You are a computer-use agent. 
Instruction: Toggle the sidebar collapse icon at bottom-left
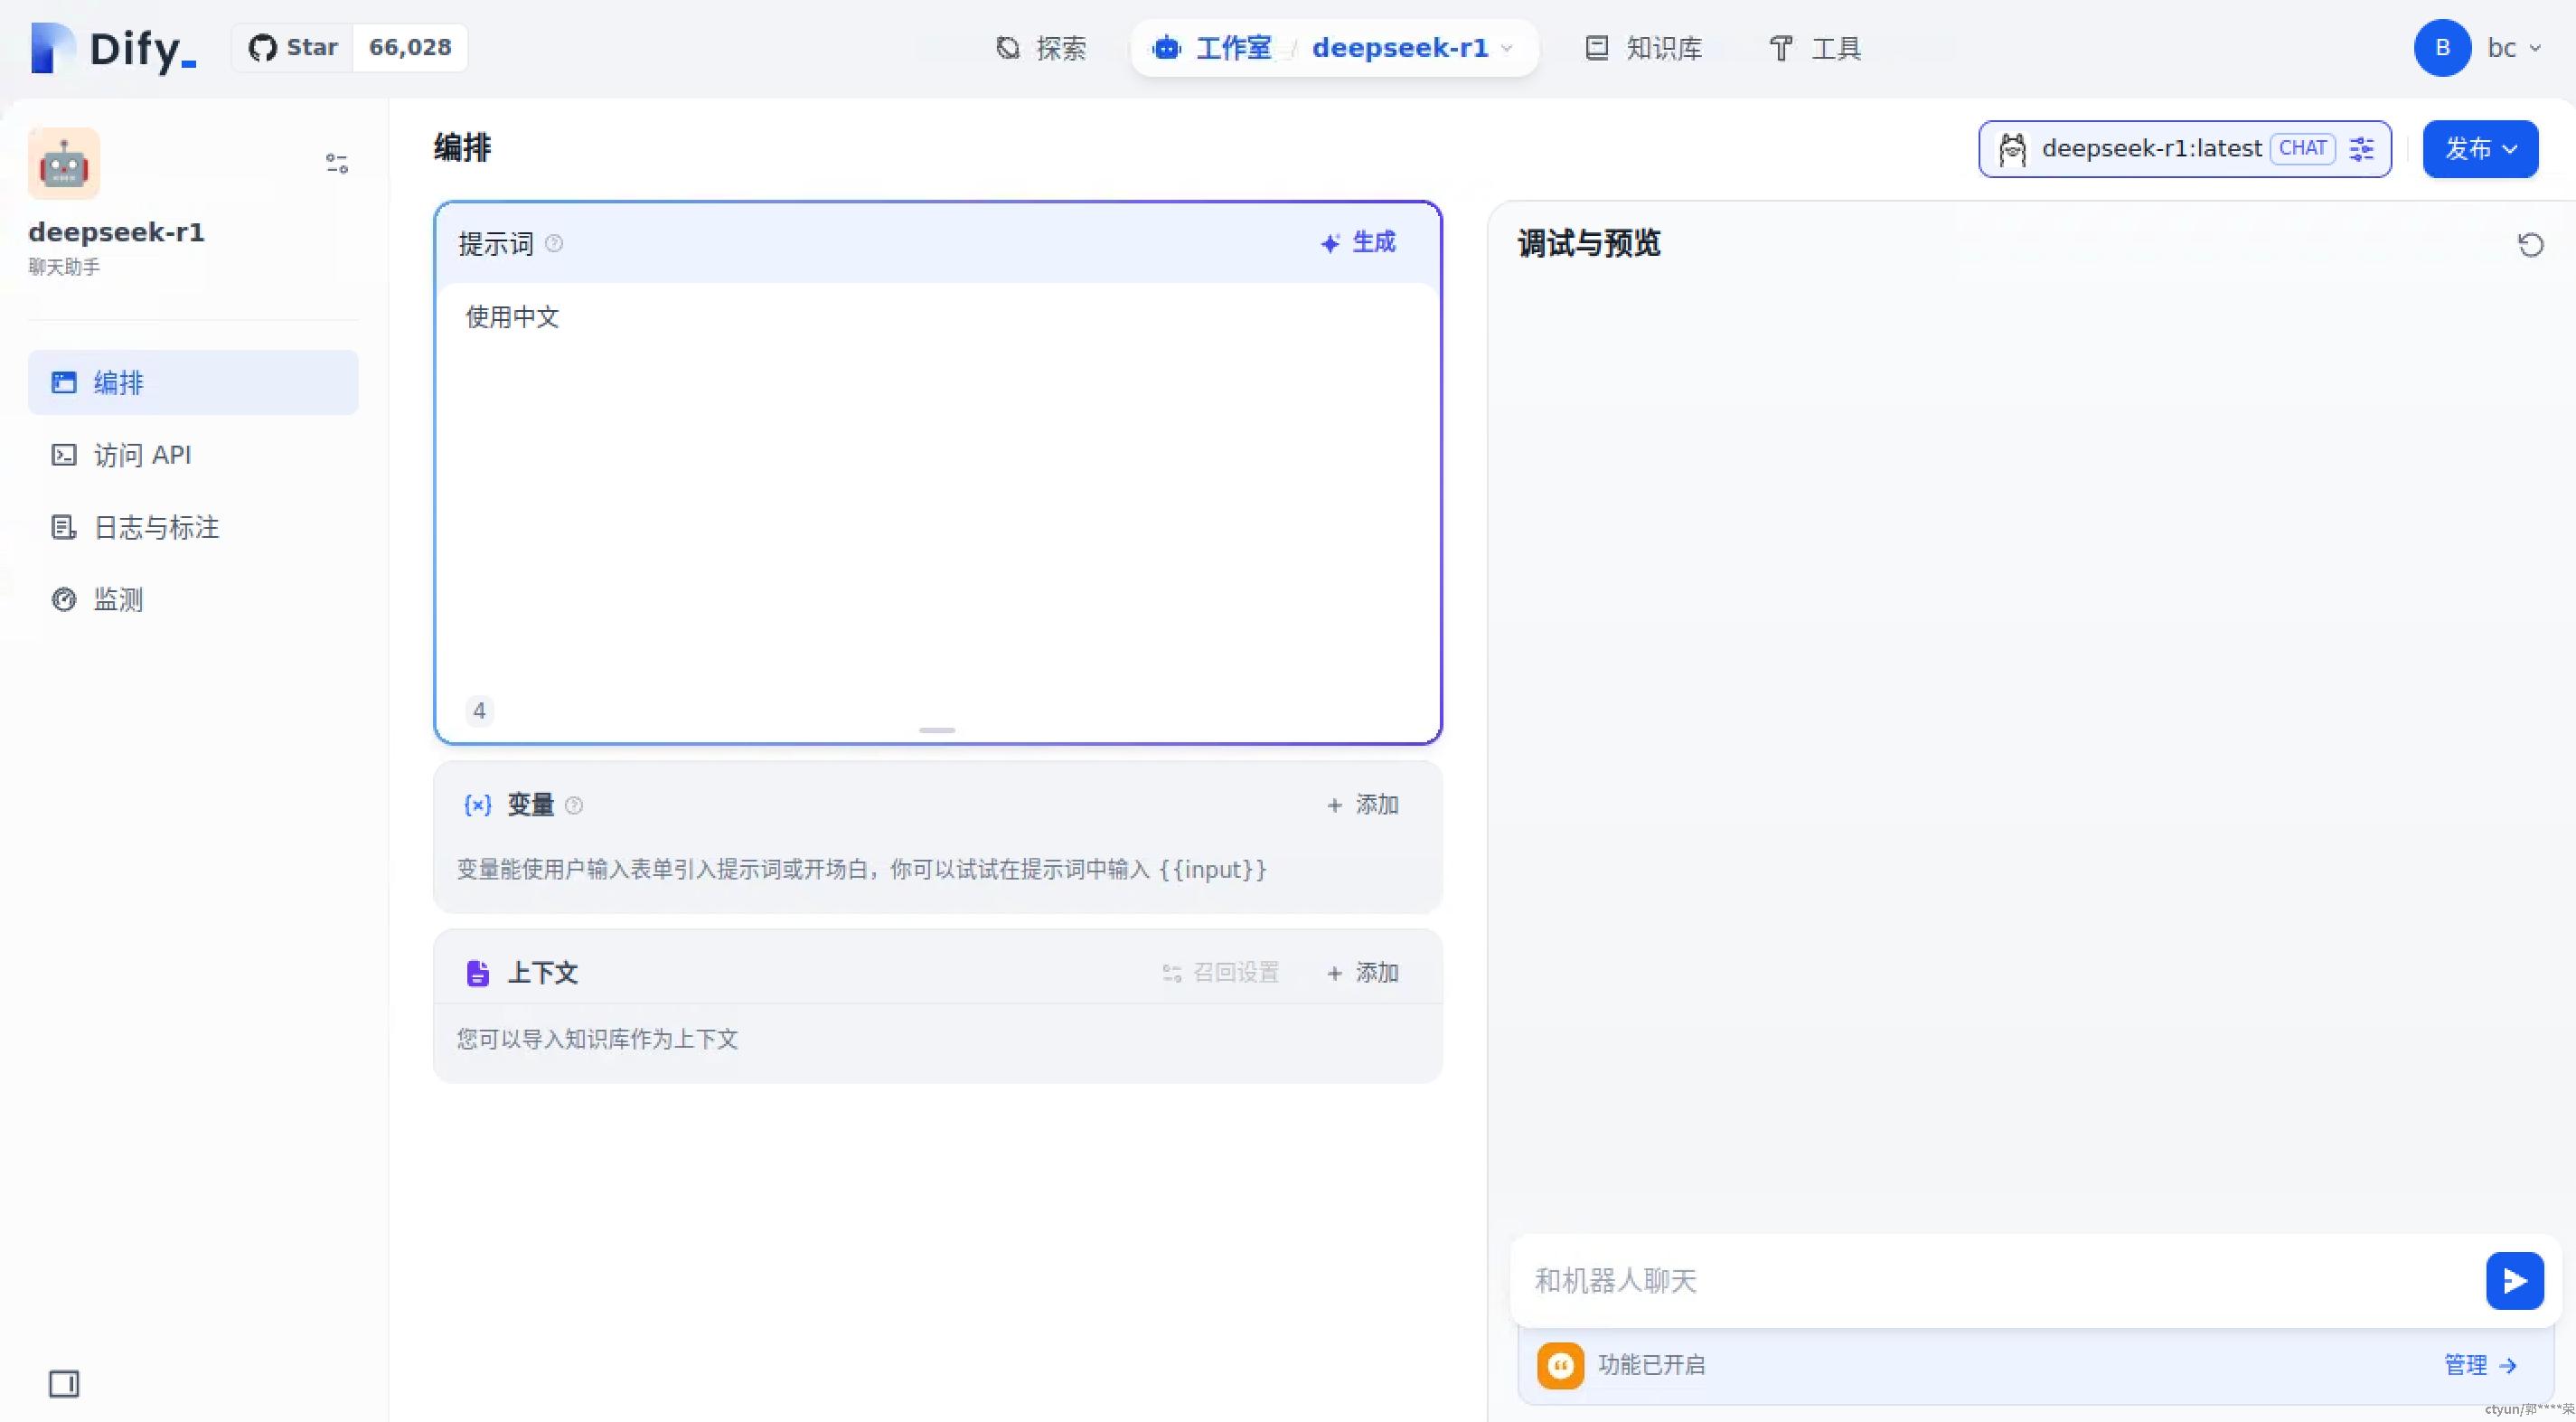coord(64,1384)
